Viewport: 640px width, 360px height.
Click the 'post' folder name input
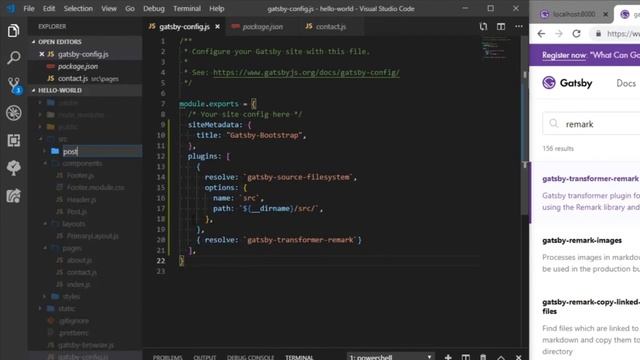click(102, 151)
